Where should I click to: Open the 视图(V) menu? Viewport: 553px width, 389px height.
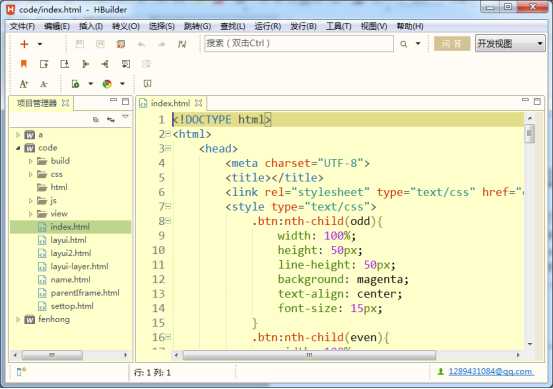tap(374, 26)
